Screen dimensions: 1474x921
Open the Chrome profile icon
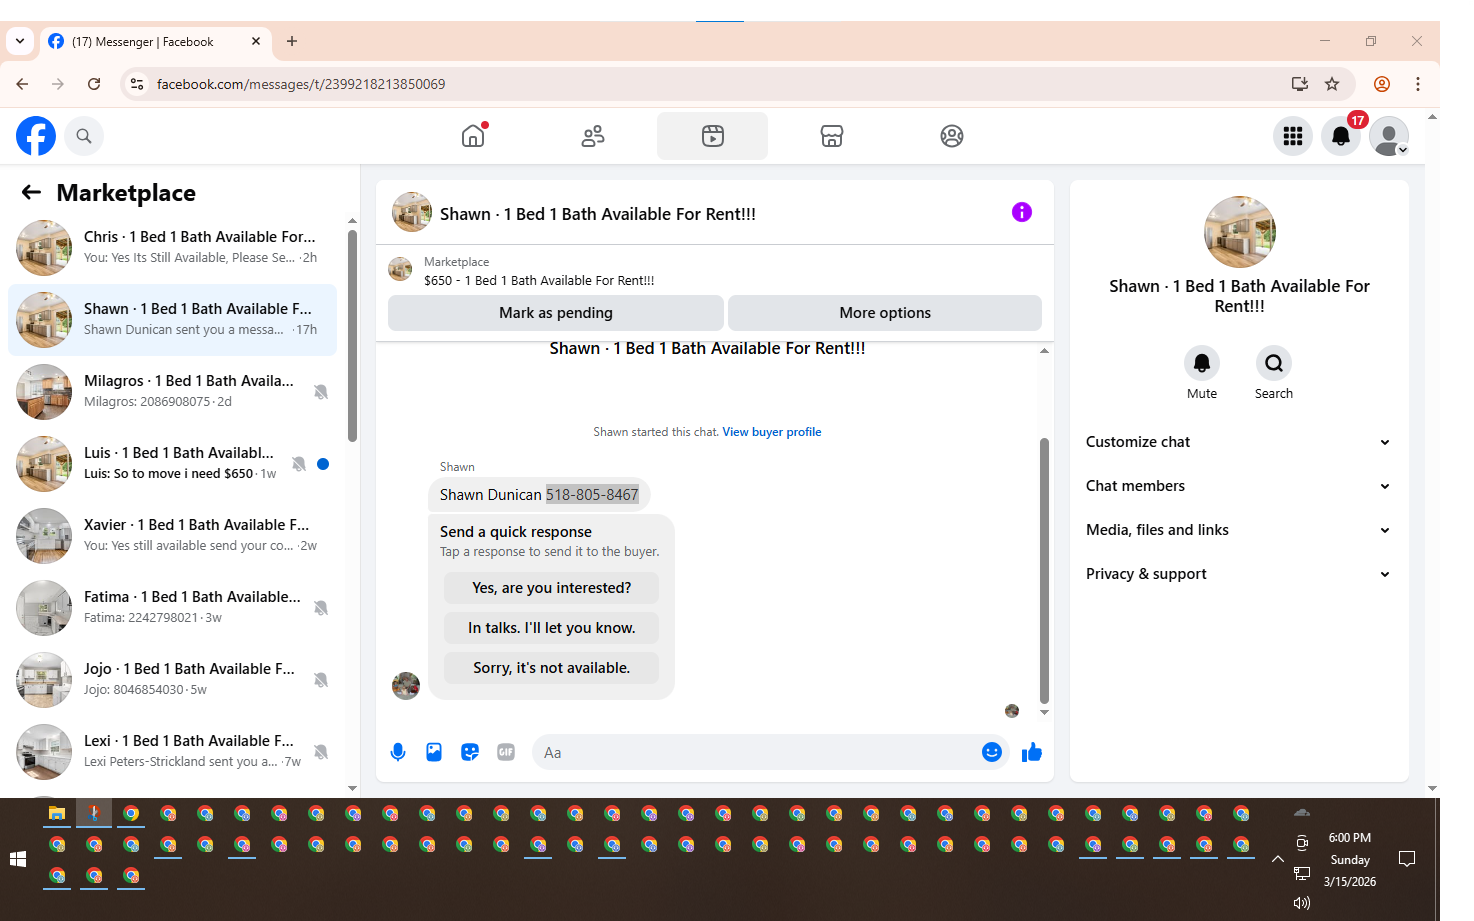[x=1382, y=84]
